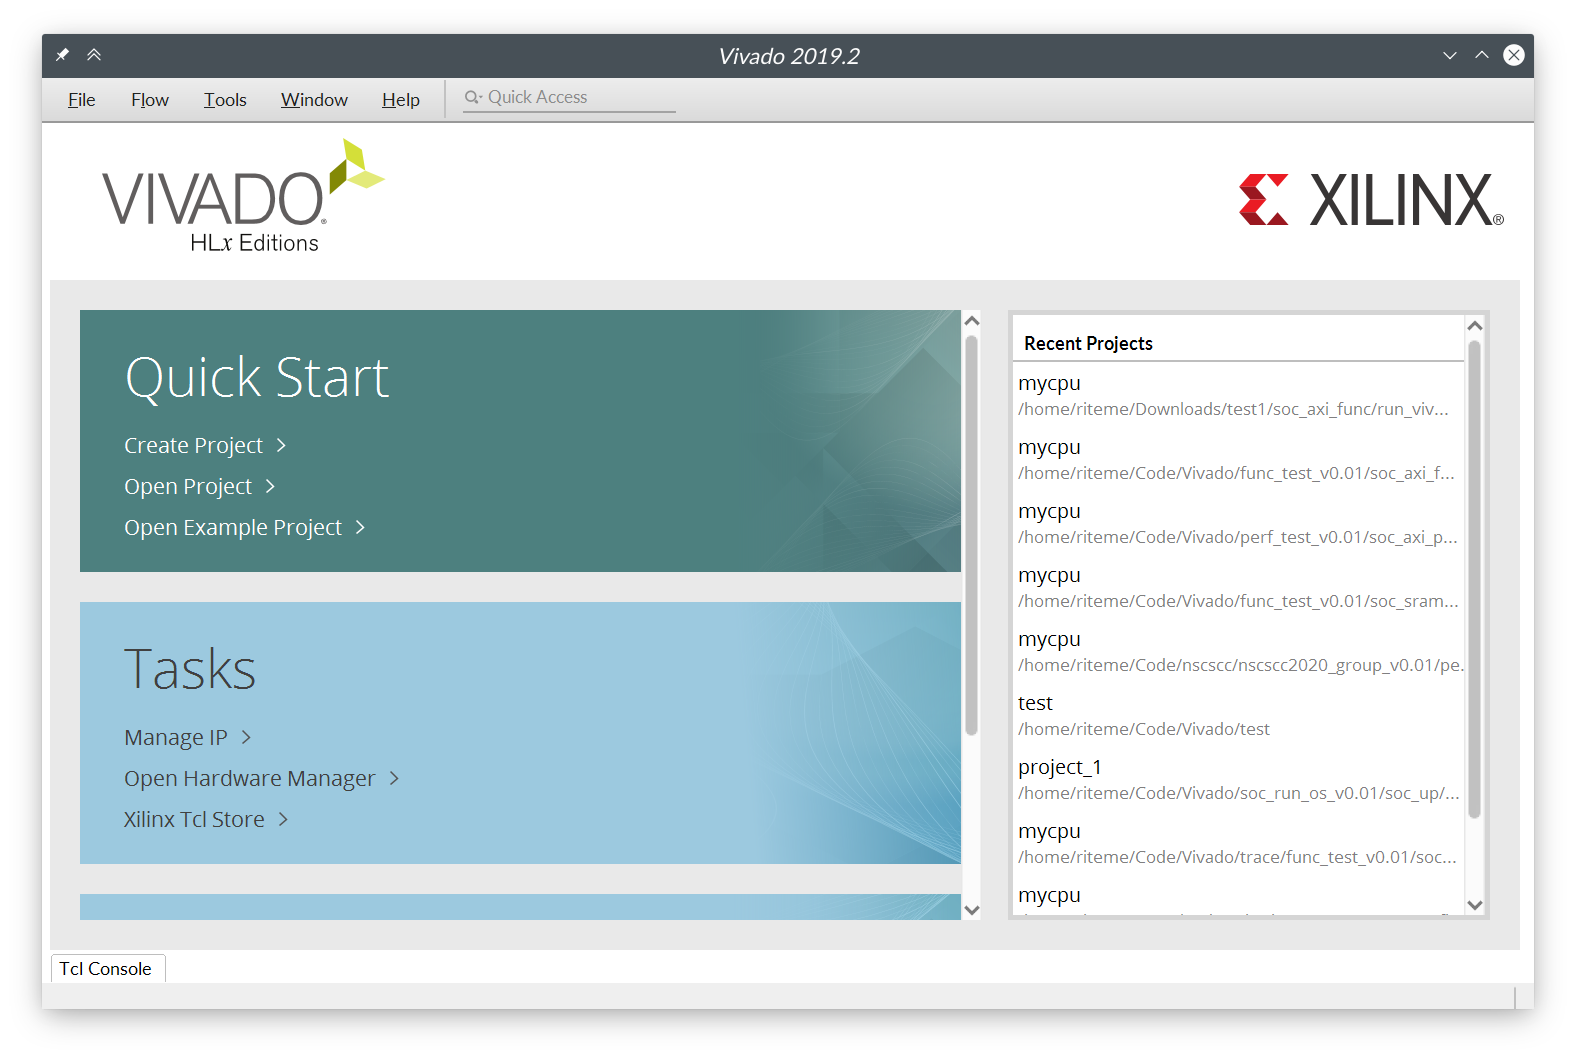Click the Quick Access search magnifier icon
Screen dimensions: 1576x1059
473,97
